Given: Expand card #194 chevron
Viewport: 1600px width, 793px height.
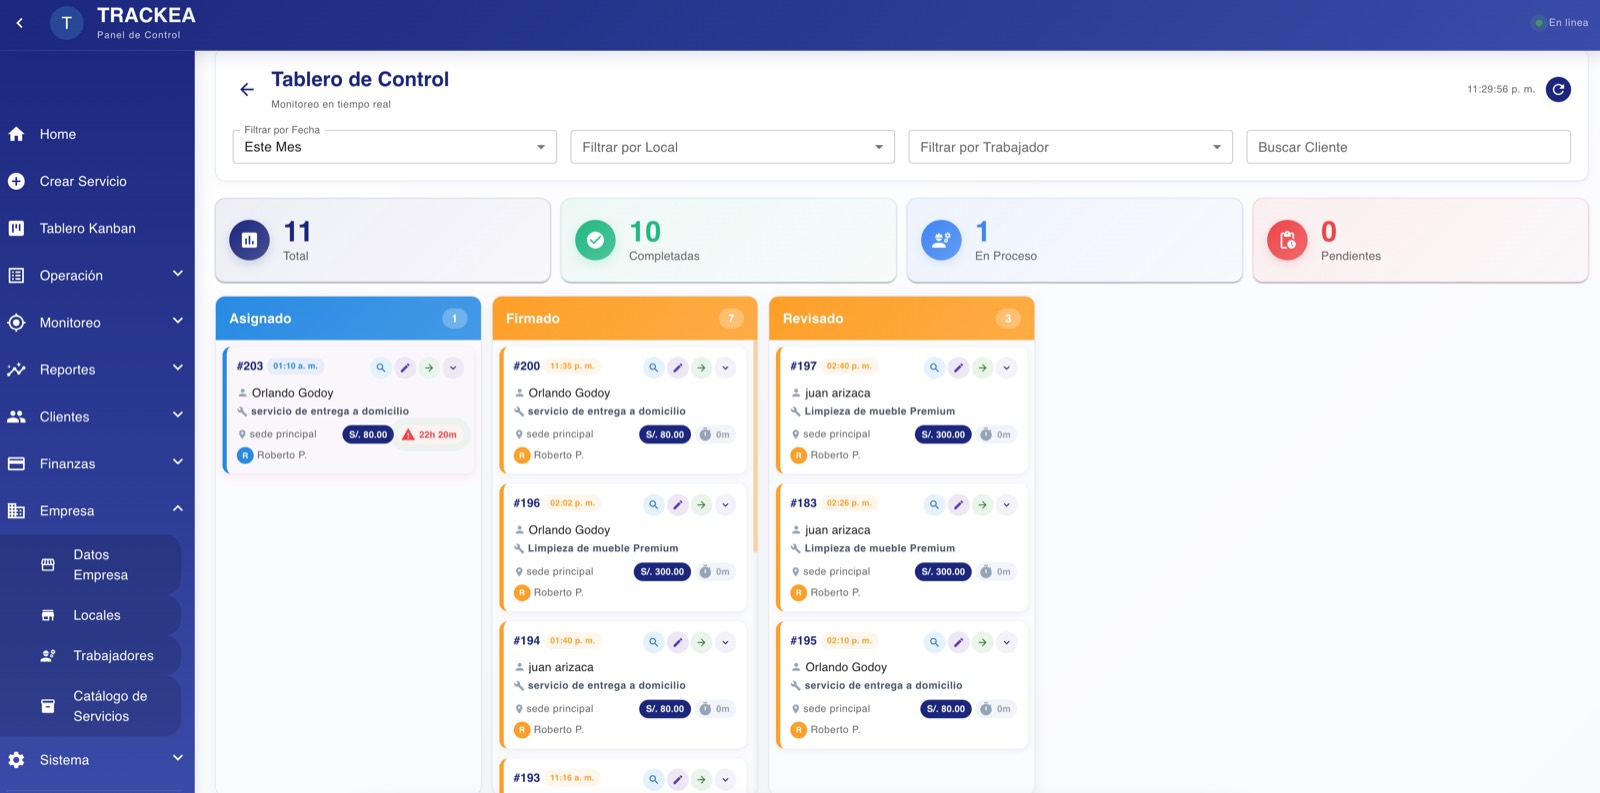Looking at the screenshot, I should (x=726, y=642).
